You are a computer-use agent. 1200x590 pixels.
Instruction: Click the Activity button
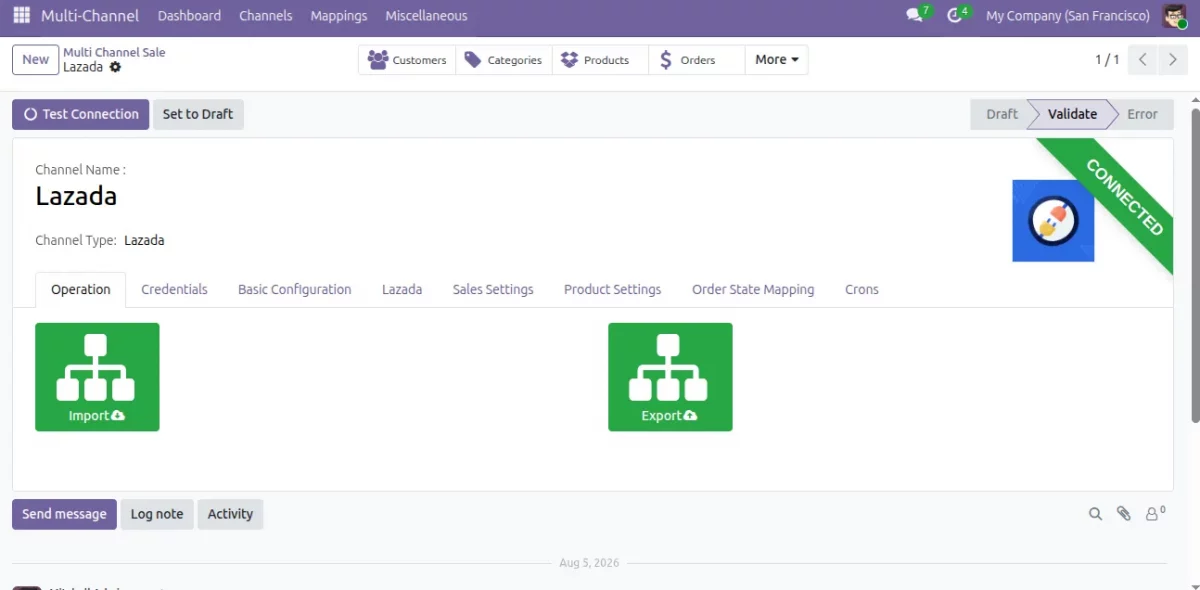click(x=230, y=514)
